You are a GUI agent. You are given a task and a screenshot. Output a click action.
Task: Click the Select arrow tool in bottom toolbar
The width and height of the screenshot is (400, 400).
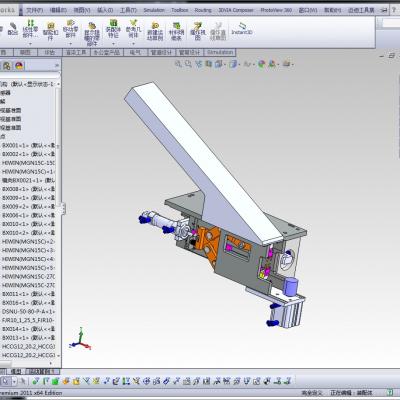point(6,381)
